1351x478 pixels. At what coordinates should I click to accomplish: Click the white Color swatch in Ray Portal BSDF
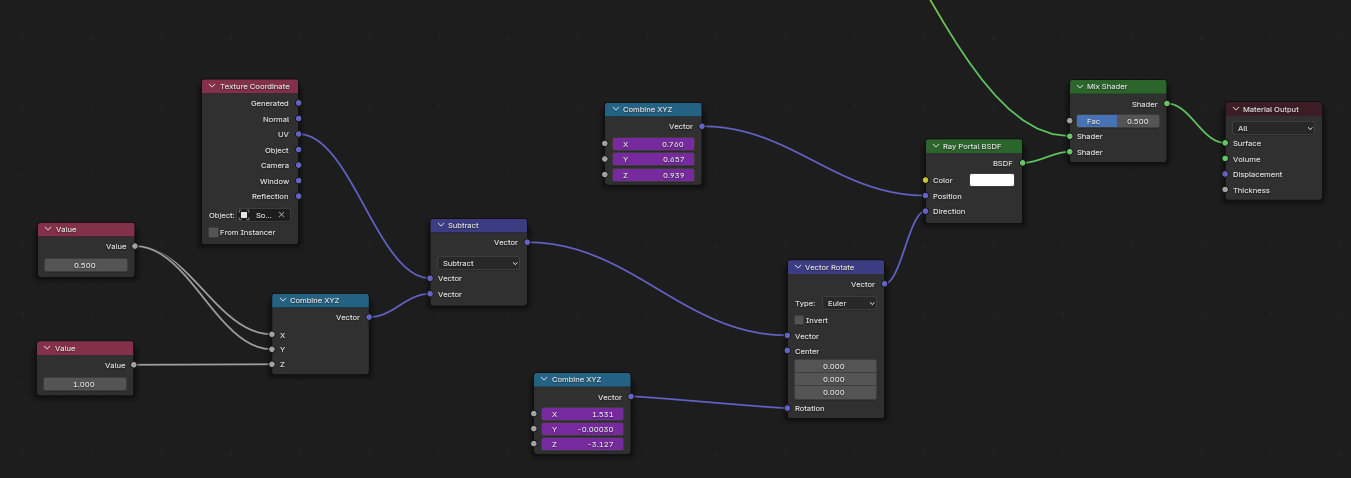point(992,180)
